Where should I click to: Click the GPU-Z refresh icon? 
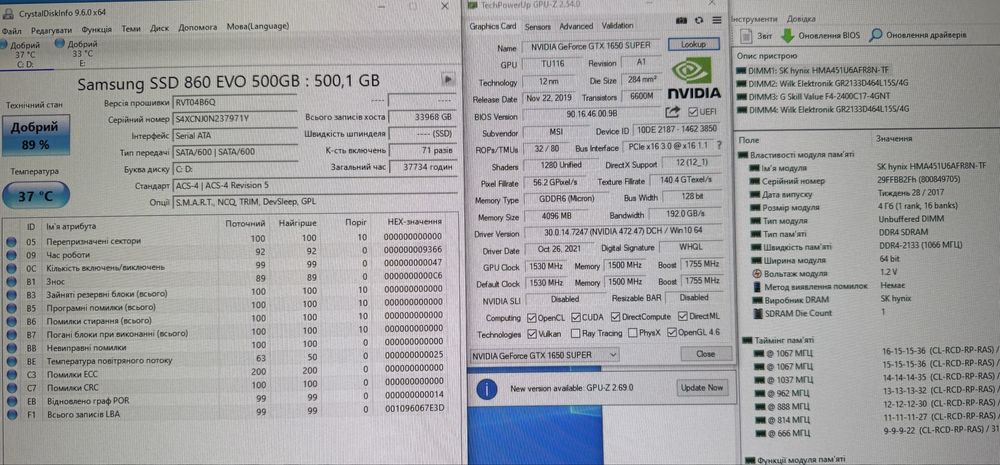[x=698, y=20]
